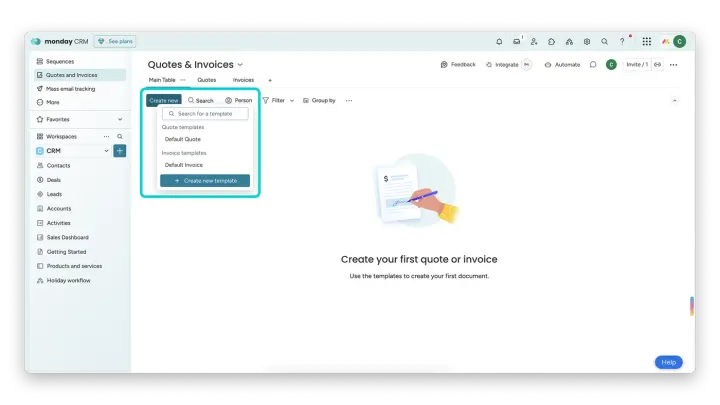
Task: Click Search in the board toolbar
Action: (x=201, y=101)
